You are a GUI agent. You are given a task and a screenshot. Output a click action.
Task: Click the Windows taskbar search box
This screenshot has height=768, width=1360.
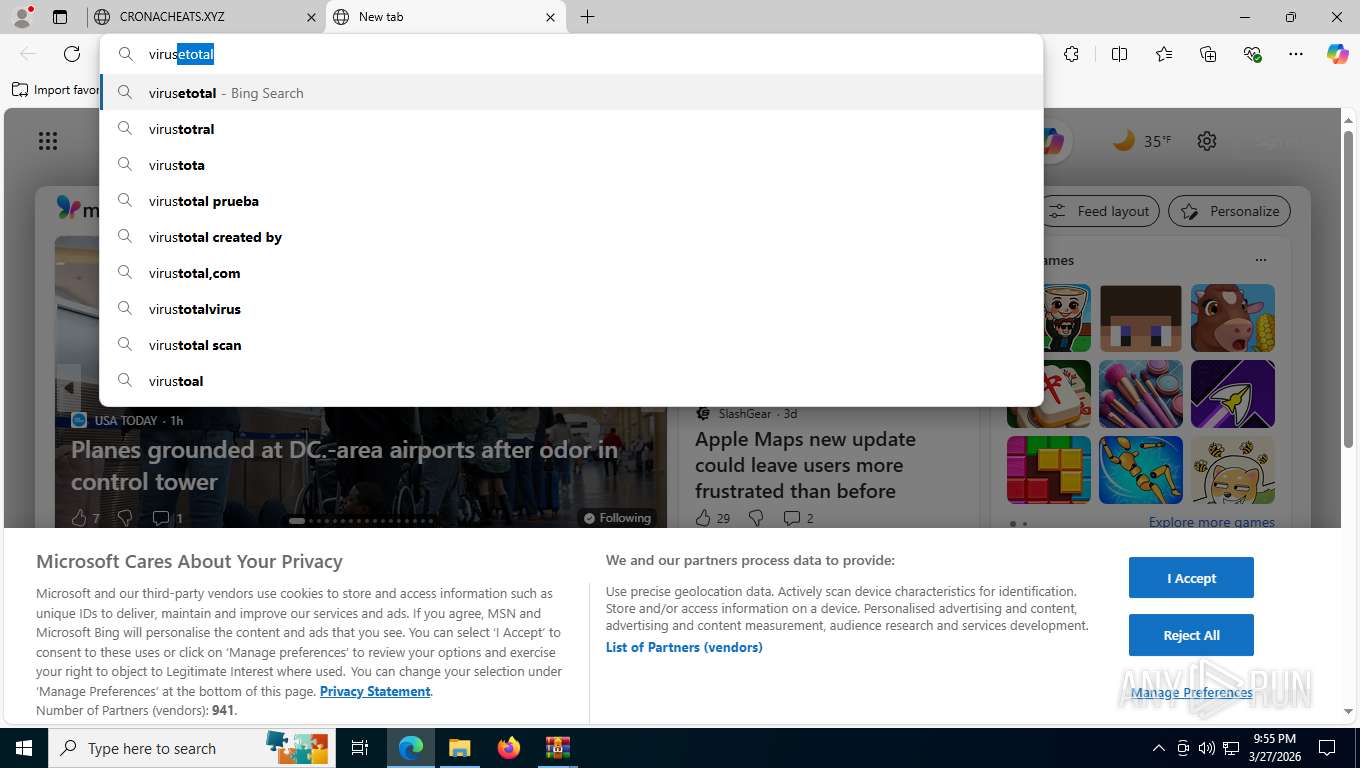190,748
